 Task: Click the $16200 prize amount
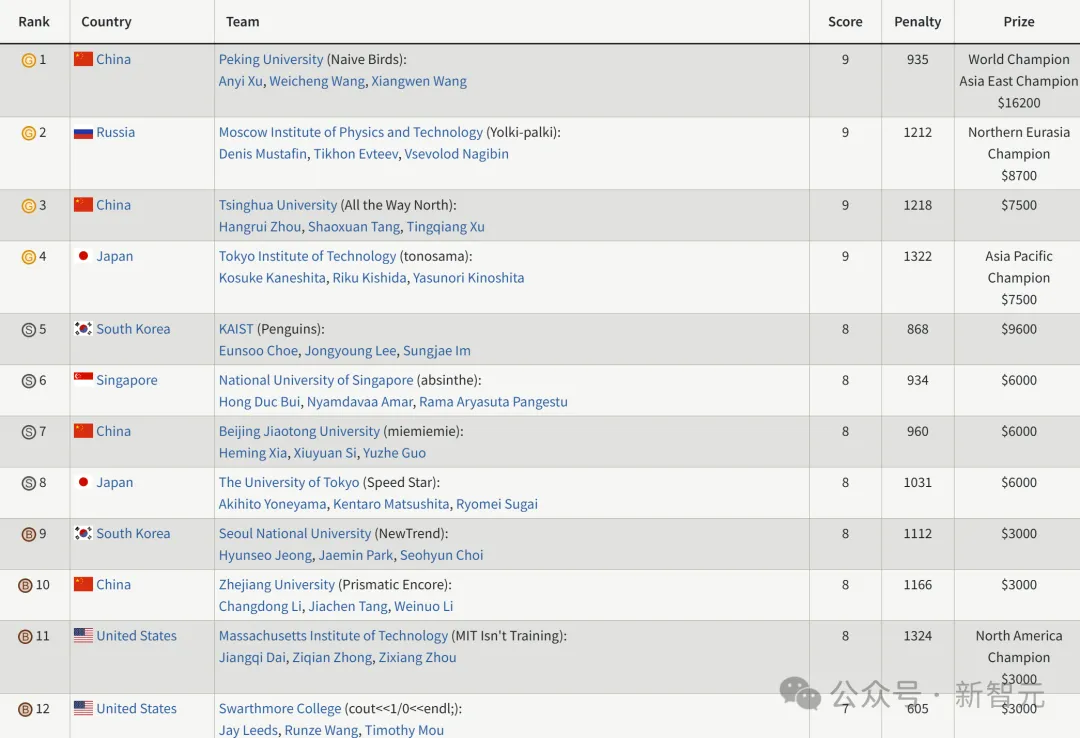click(x=1019, y=103)
